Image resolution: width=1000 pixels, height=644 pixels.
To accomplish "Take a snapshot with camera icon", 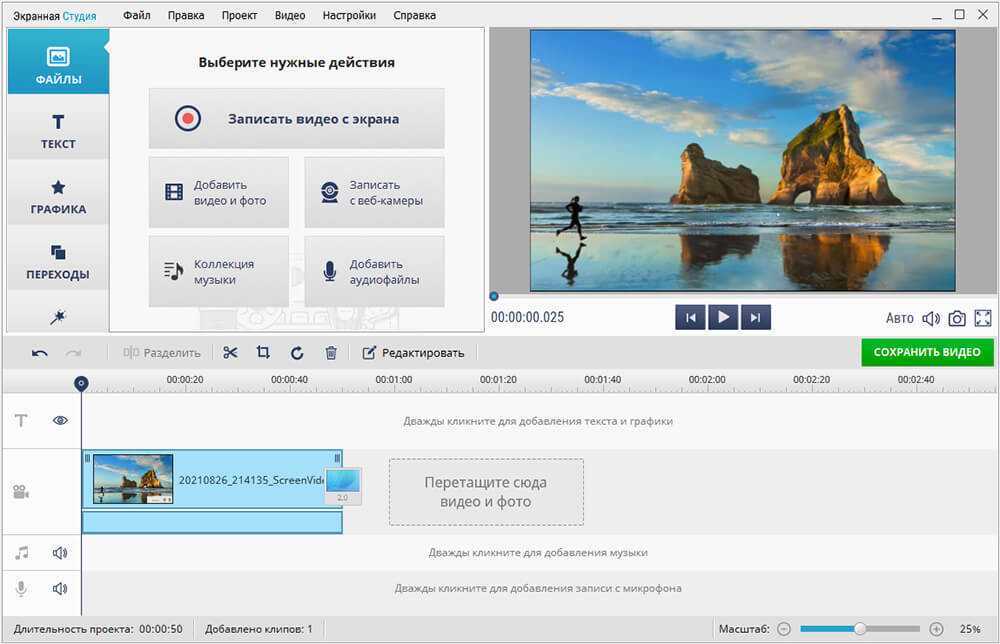I will [957, 318].
